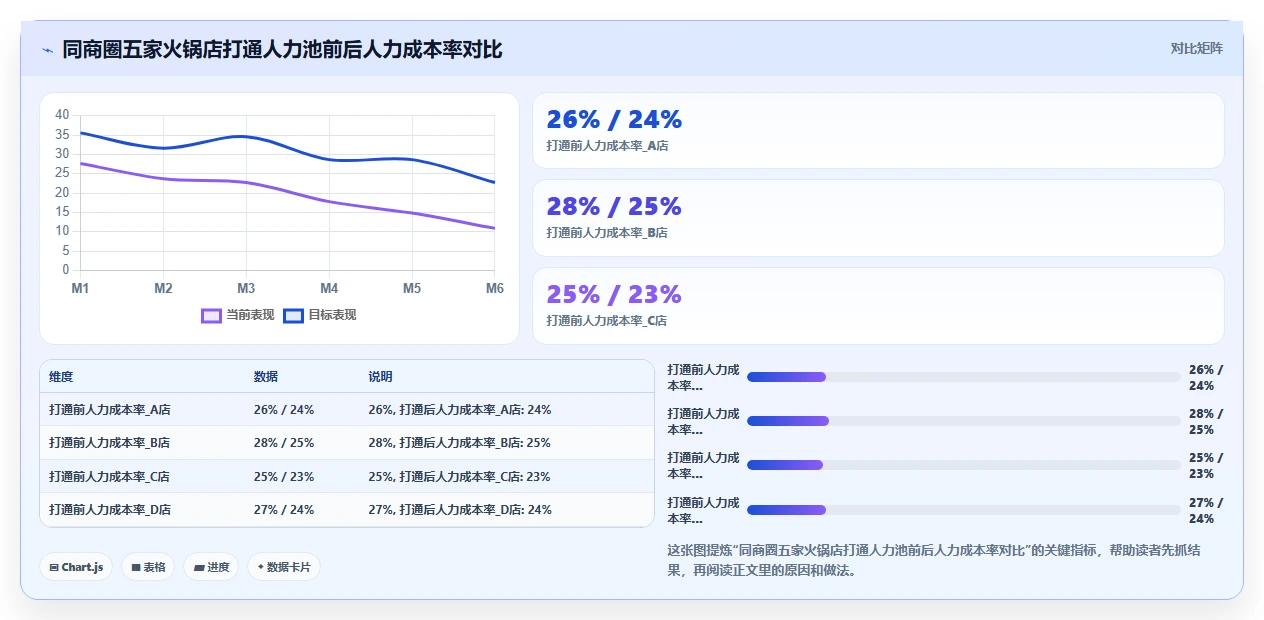
Task: Select the 打通前人力成本率_B店 table row
Action: [x=347, y=443]
